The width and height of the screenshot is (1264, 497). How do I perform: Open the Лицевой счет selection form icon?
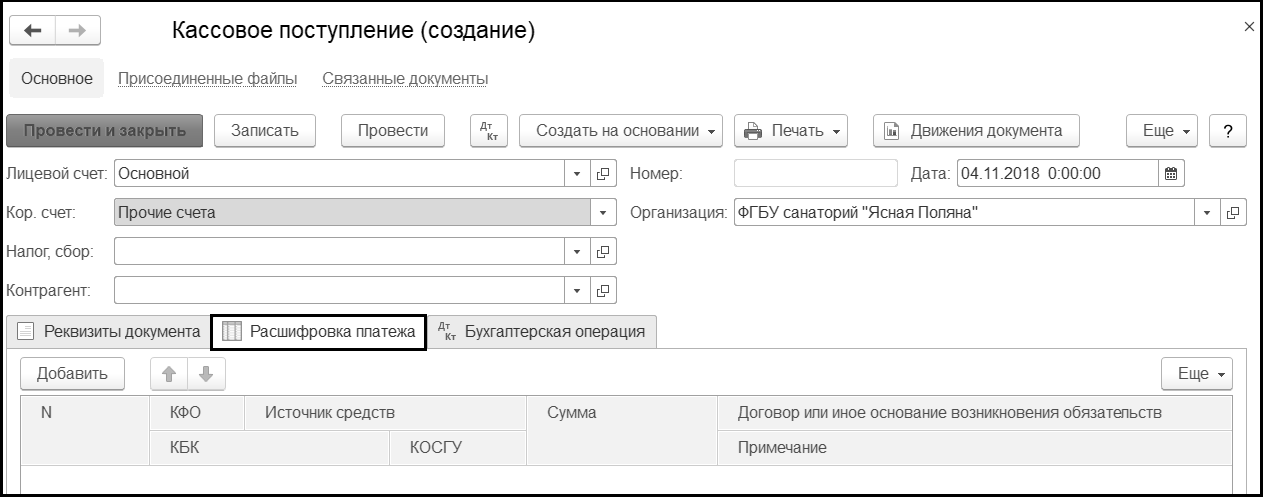point(603,173)
